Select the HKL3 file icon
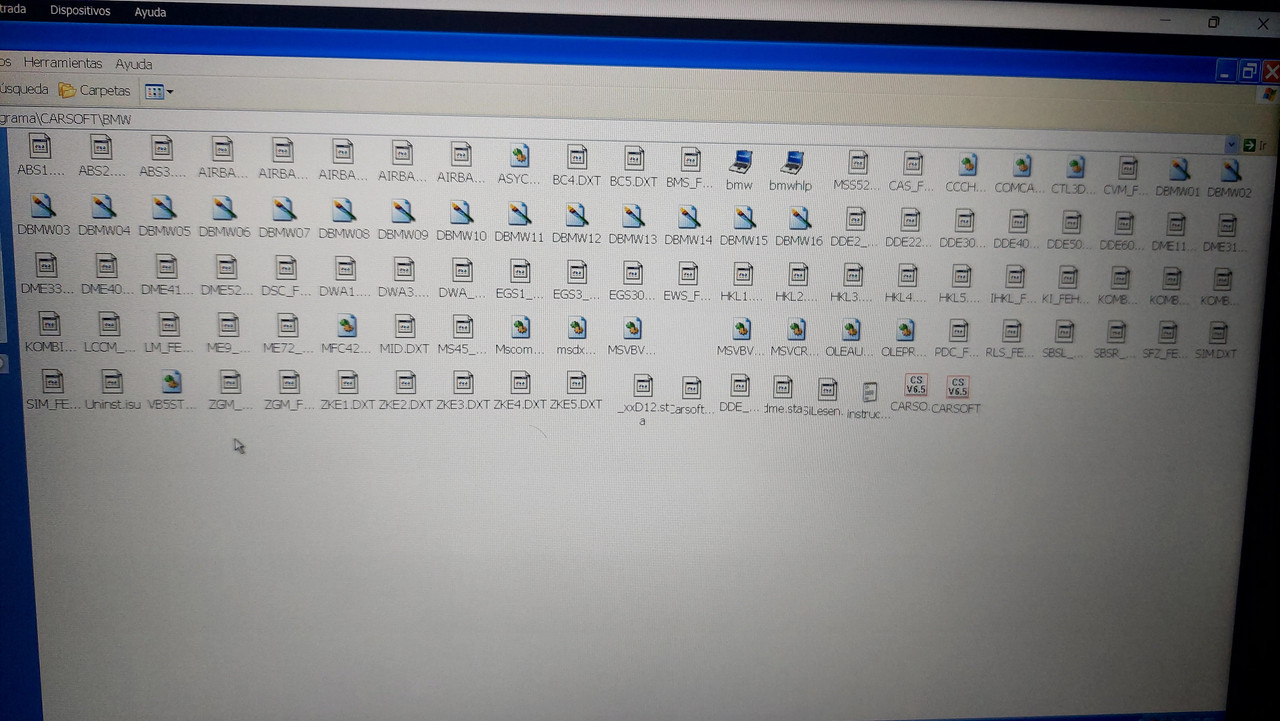This screenshot has height=721, width=1280. click(853, 275)
